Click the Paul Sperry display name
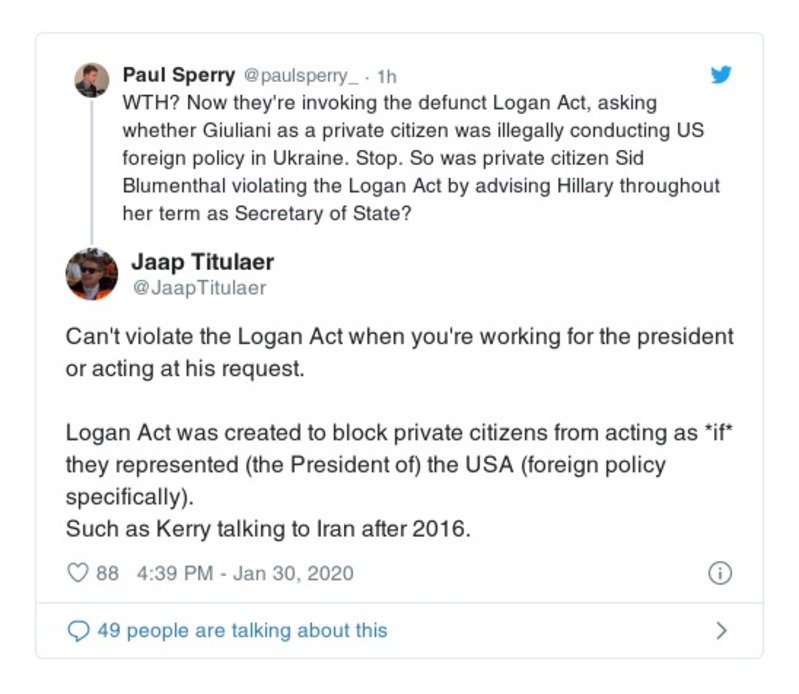Screen dimensions: 799x694 tap(179, 75)
